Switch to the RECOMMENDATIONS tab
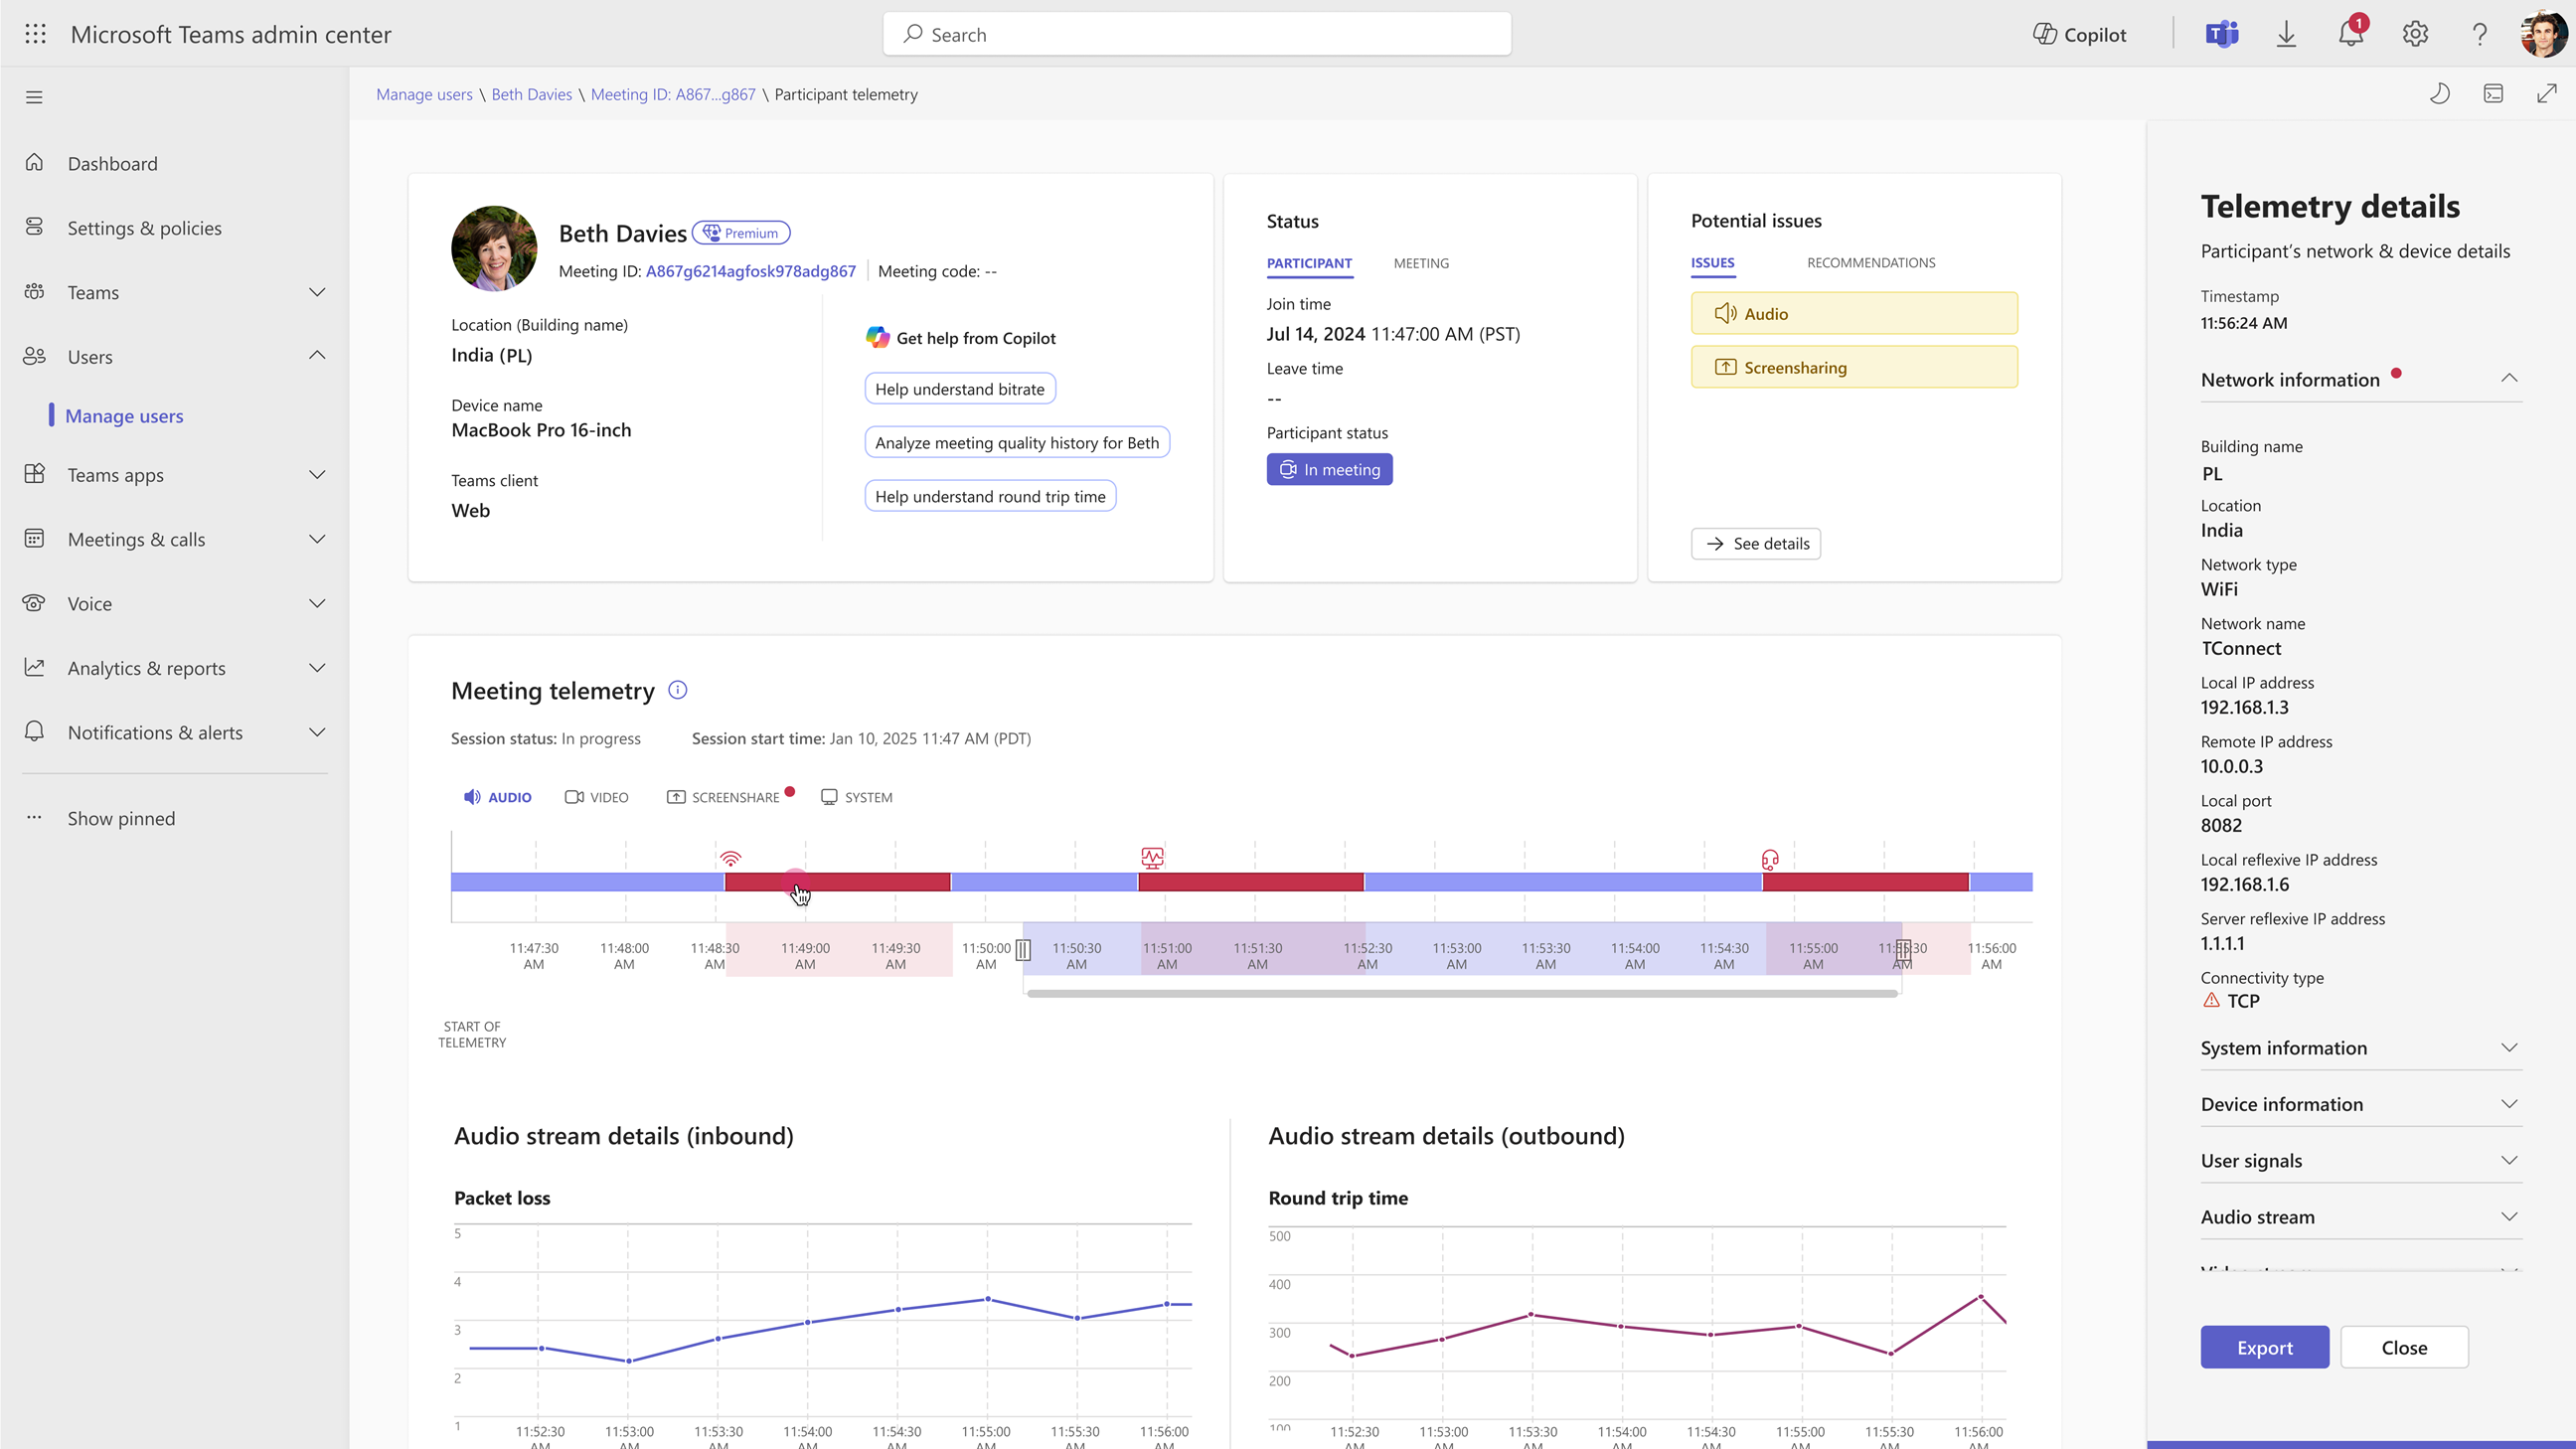This screenshot has height=1449, width=2576. [x=1870, y=262]
